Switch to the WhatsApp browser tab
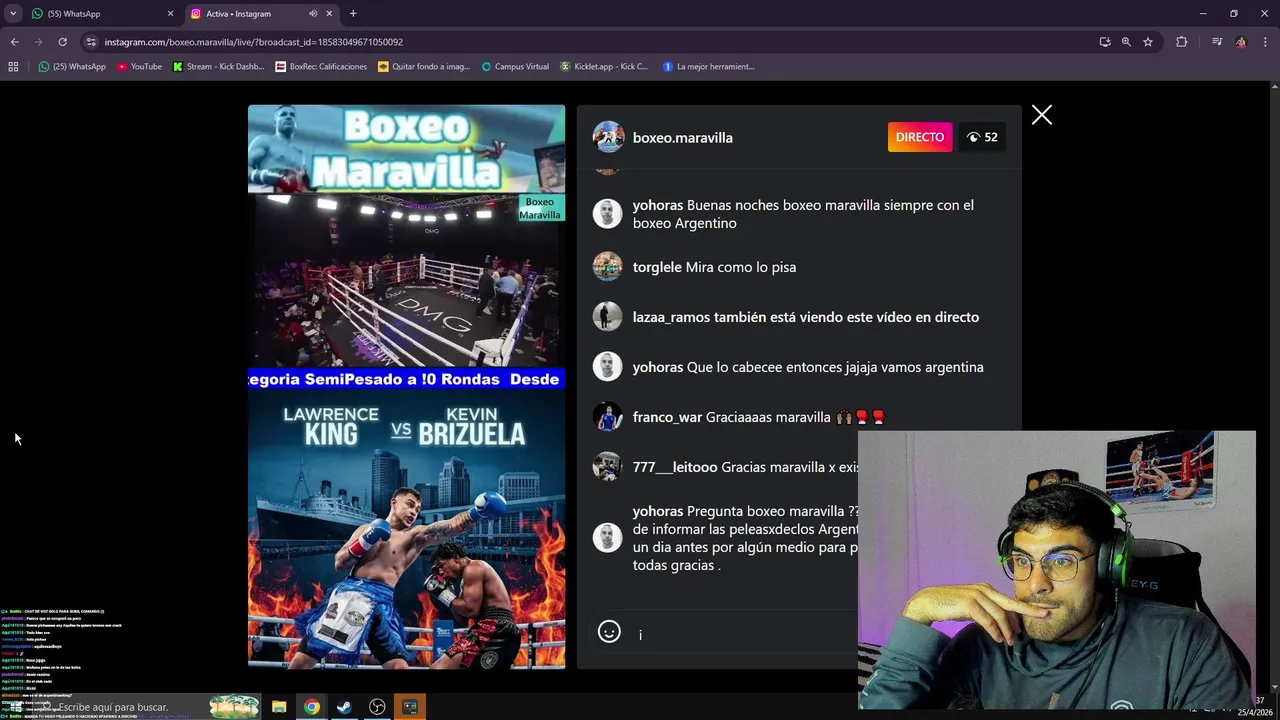 (102, 14)
